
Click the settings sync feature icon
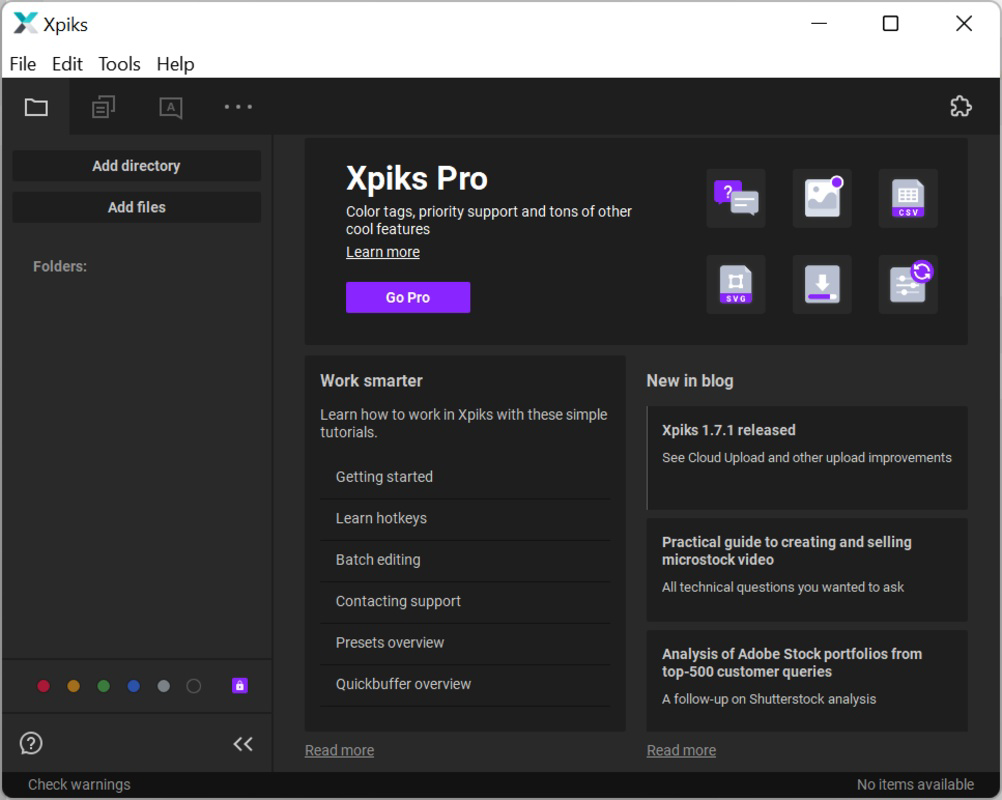(907, 284)
